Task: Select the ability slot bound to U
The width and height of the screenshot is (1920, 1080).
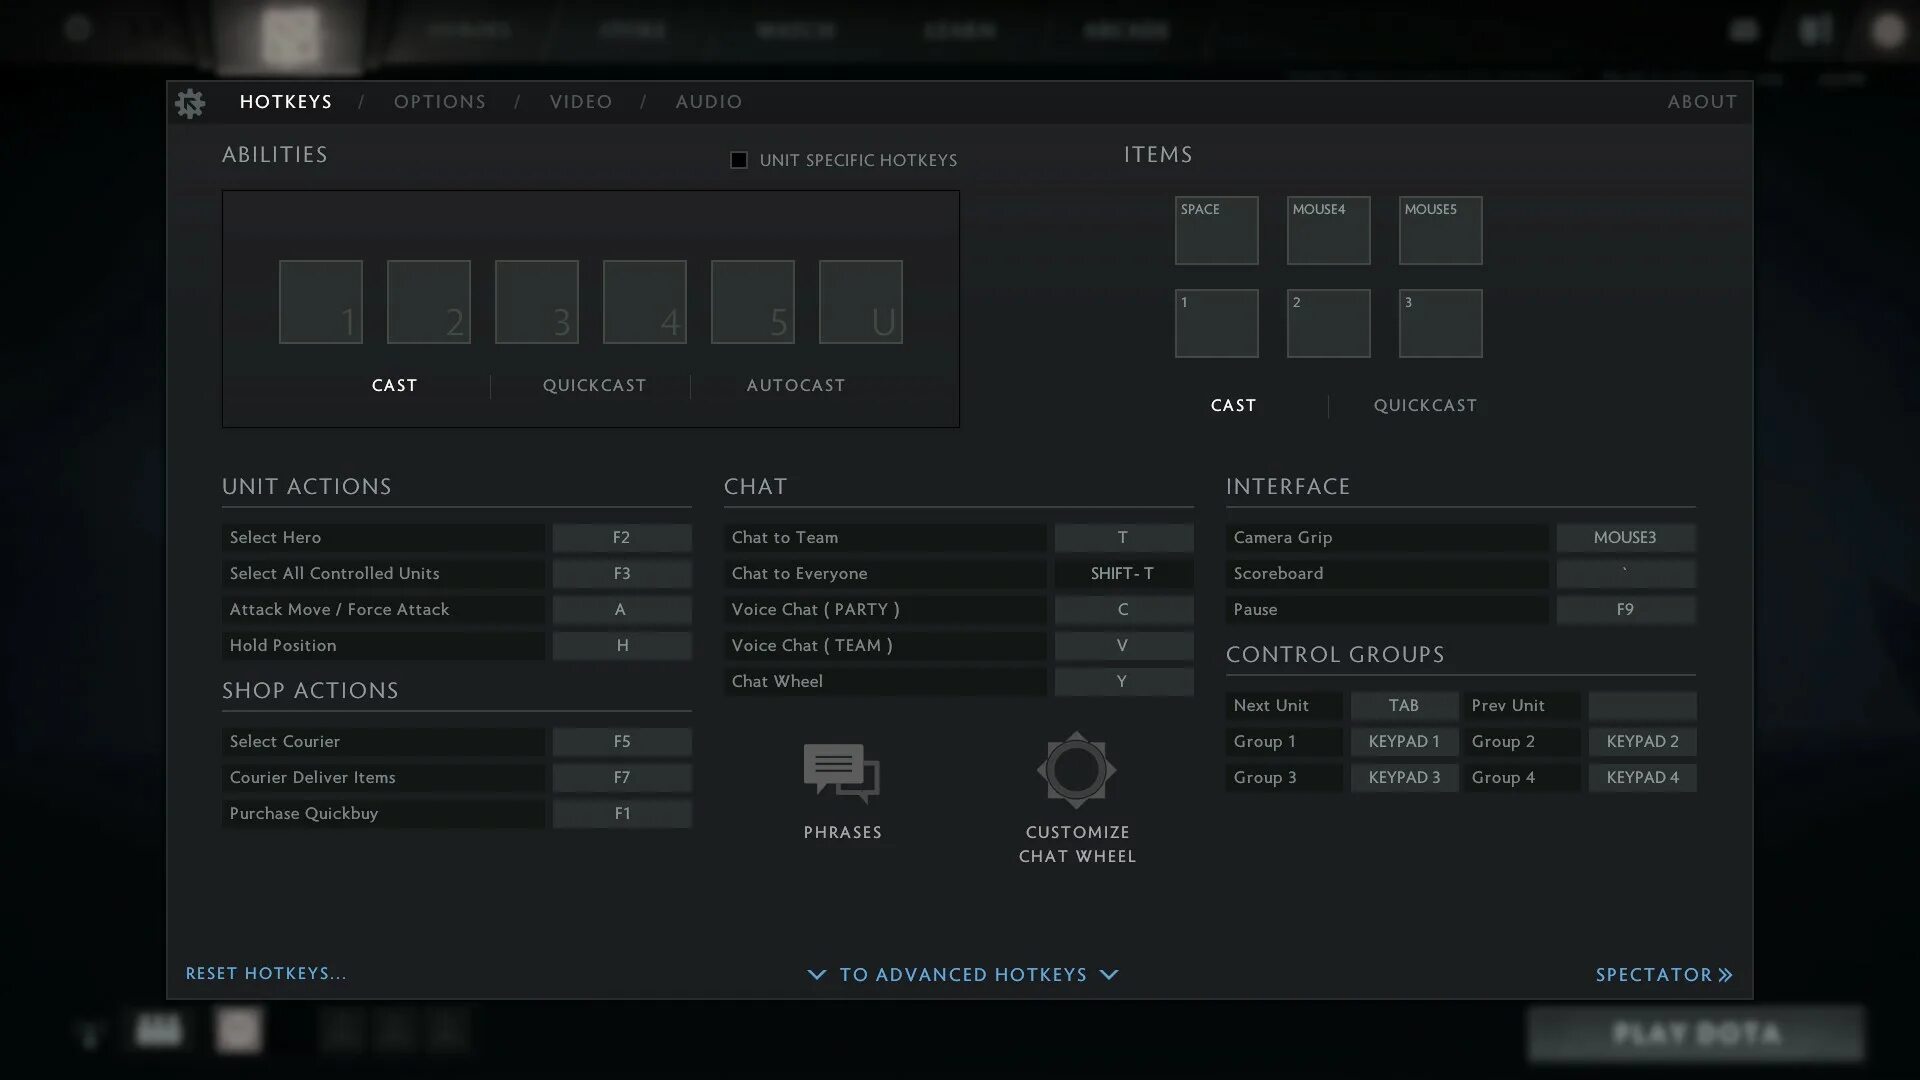Action: (x=860, y=302)
